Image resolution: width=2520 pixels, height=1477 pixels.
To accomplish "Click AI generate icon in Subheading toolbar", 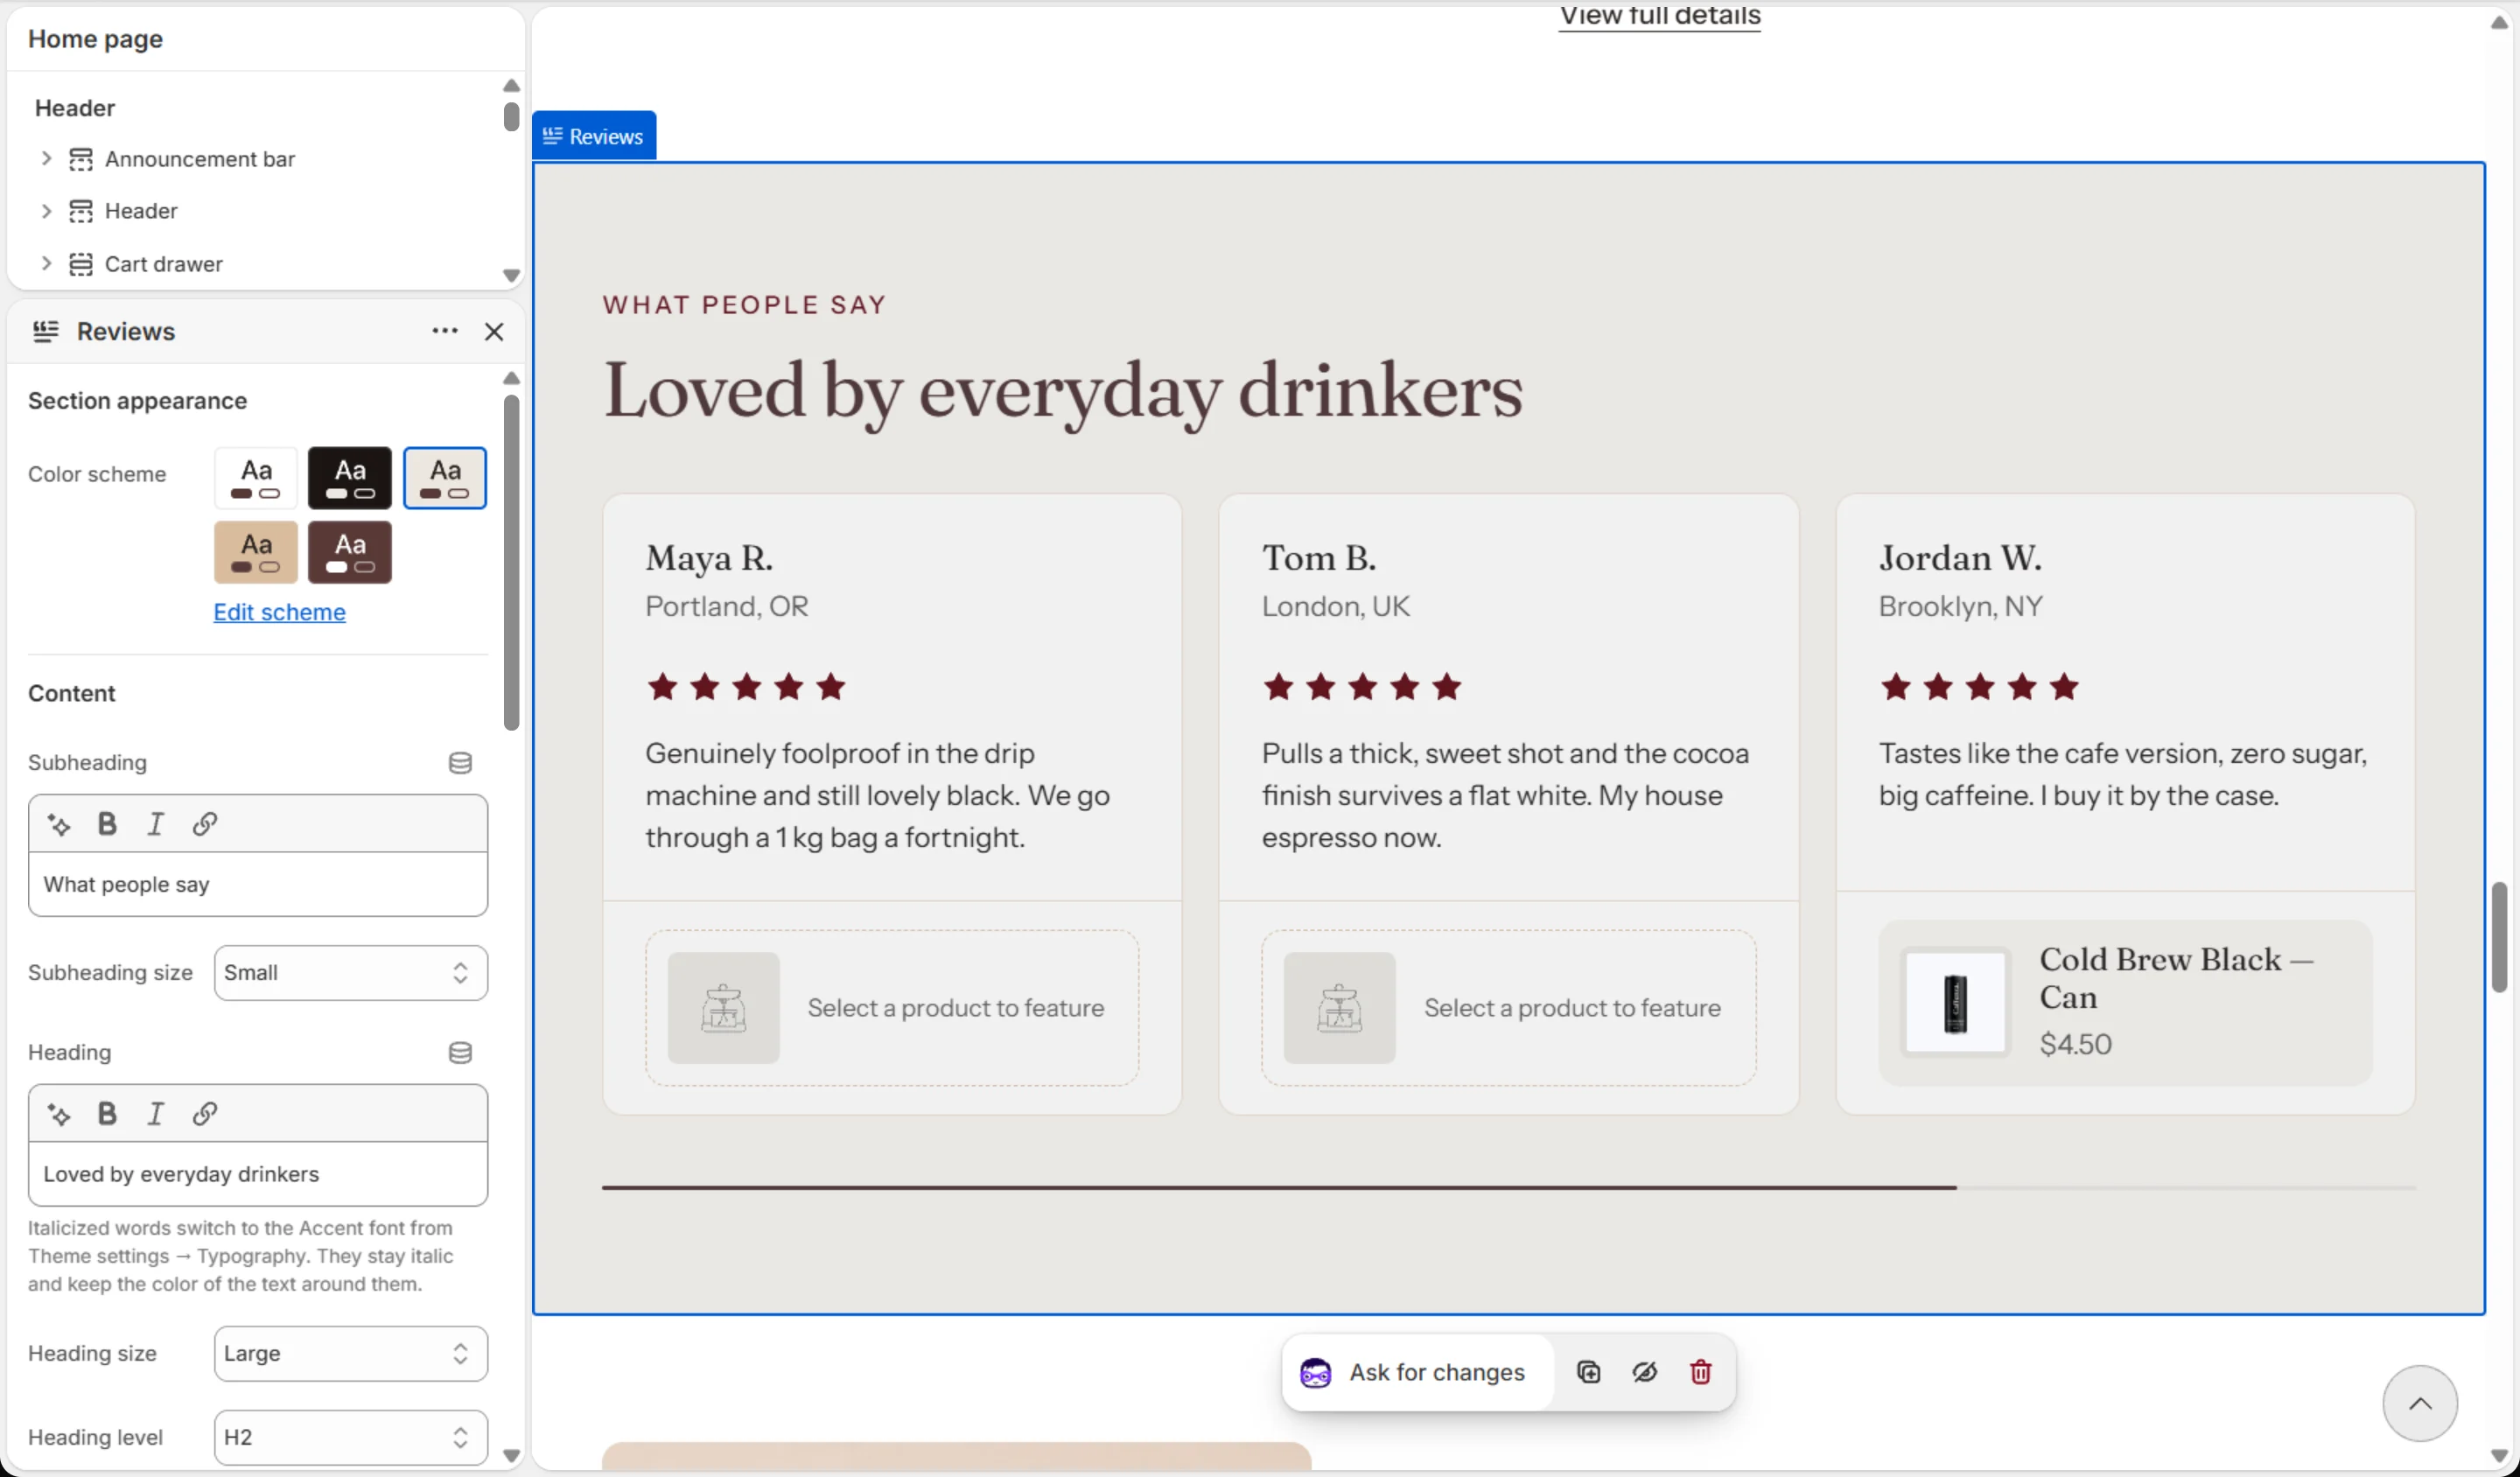I will [x=59, y=825].
